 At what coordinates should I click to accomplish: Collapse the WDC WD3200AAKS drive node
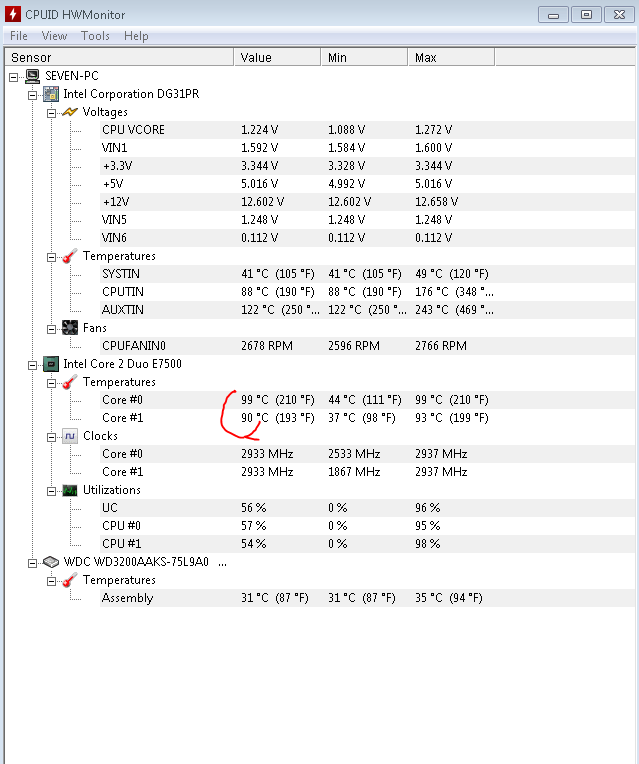32,563
